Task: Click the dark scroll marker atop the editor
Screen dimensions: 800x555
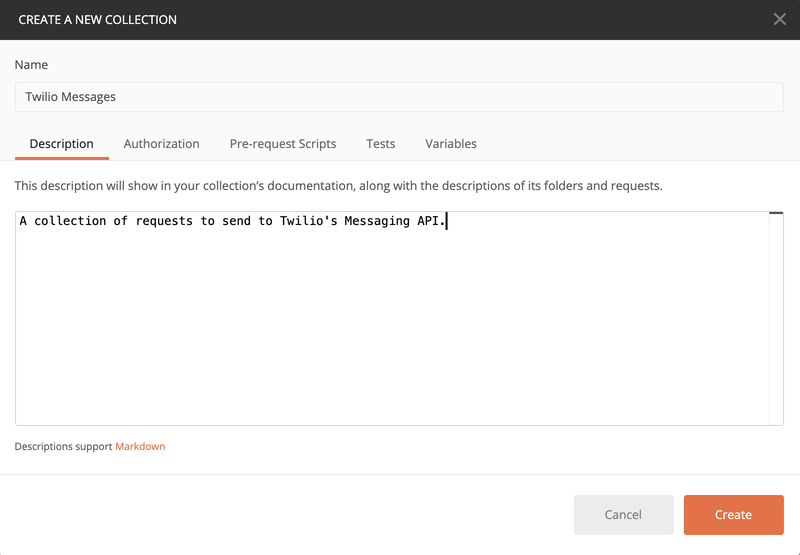Action: pyautogui.click(x=776, y=214)
